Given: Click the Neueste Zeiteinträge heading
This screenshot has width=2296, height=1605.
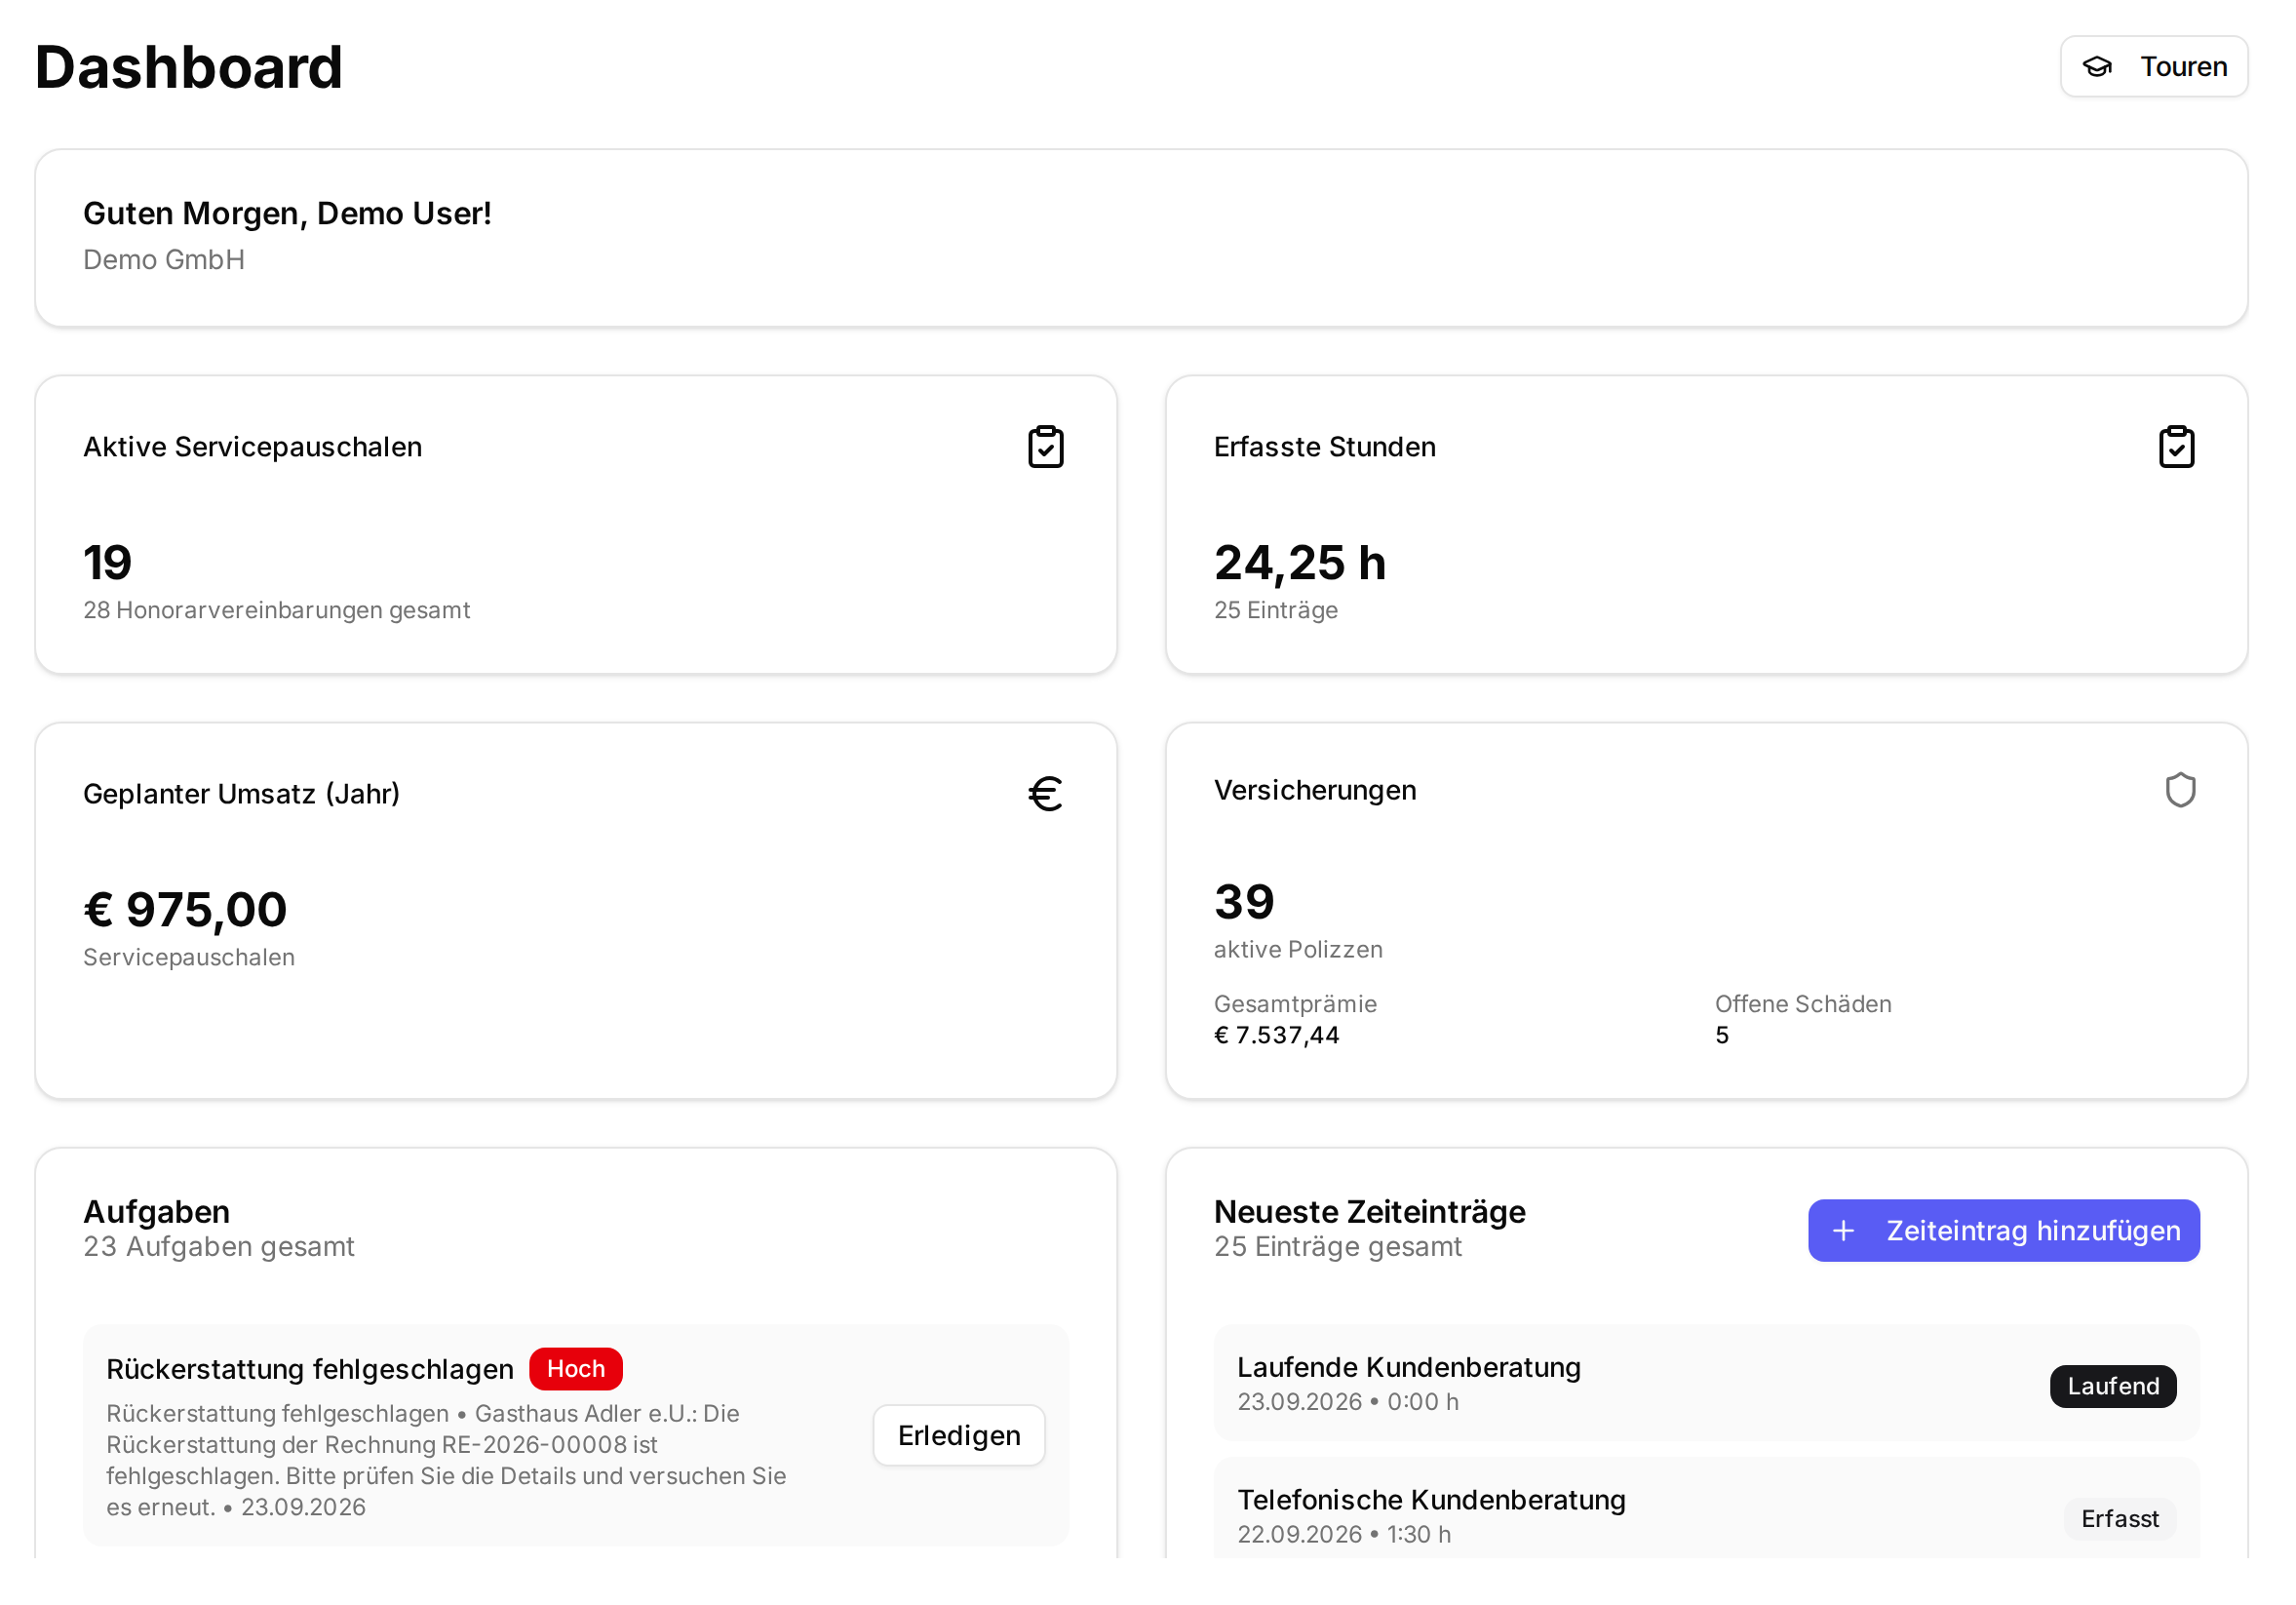Looking at the screenshot, I should (1369, 1212).
